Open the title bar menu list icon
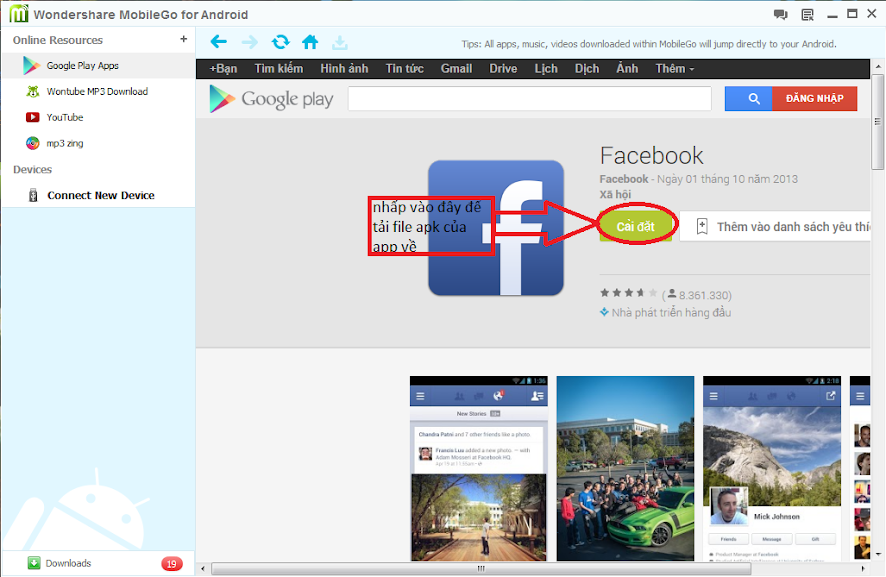 pyautogui.click(x=807, y=15)
